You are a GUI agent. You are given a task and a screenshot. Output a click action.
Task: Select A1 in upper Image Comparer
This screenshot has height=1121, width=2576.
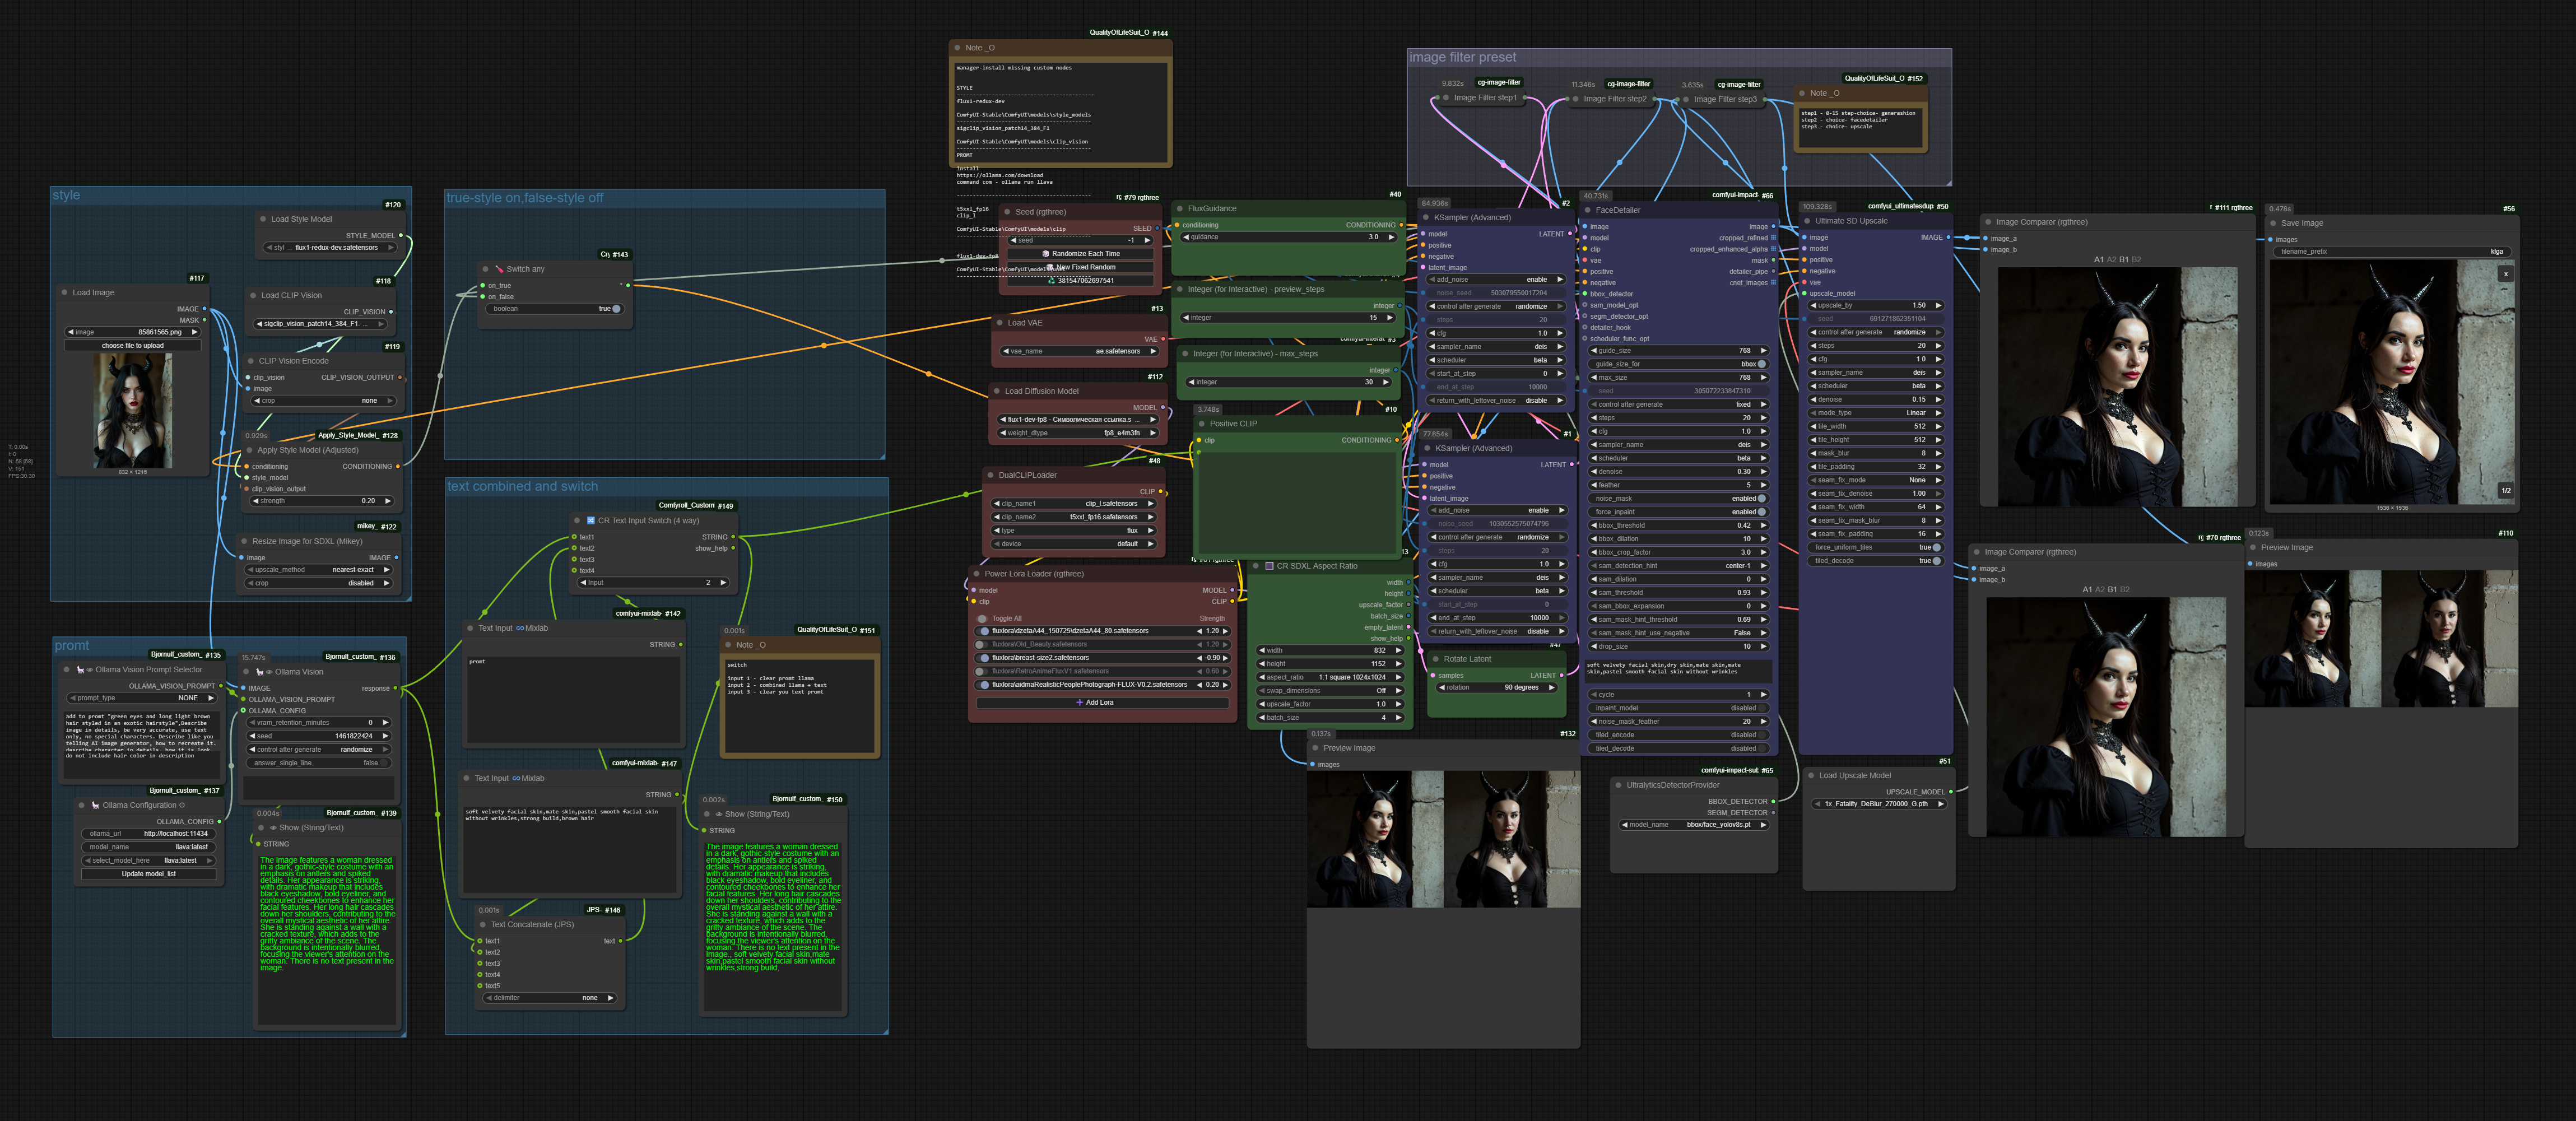tap(2099, 260)
